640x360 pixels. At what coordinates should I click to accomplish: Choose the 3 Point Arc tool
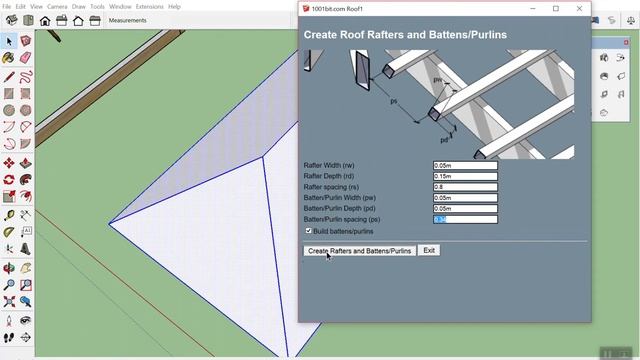[x=9, y=144]
